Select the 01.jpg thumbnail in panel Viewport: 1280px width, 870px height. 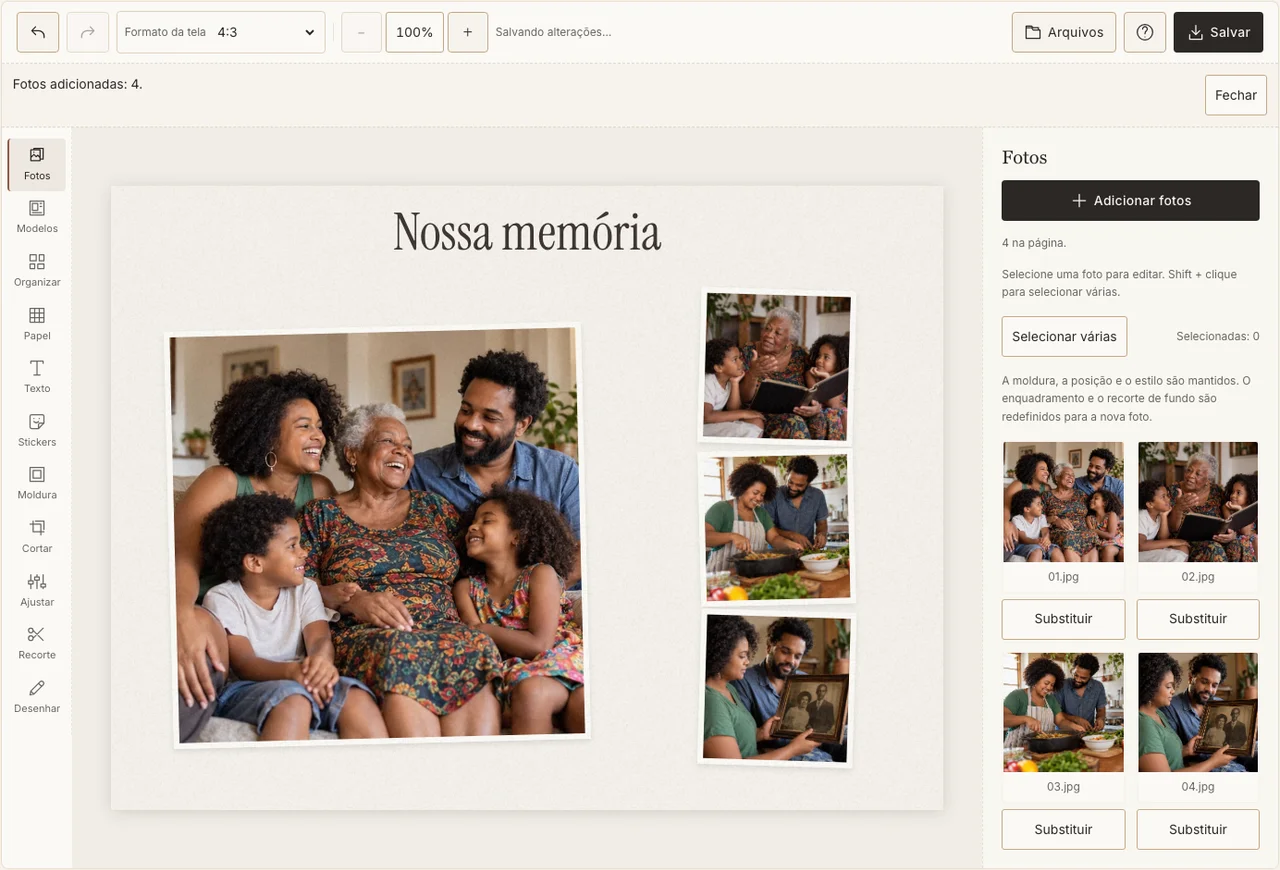click(x=1063, y=502)
